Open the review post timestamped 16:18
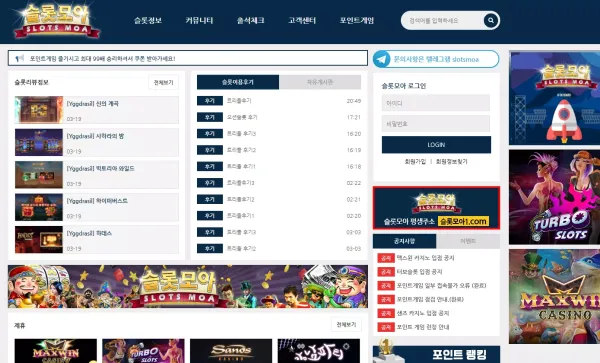 (x=279, y=167)
